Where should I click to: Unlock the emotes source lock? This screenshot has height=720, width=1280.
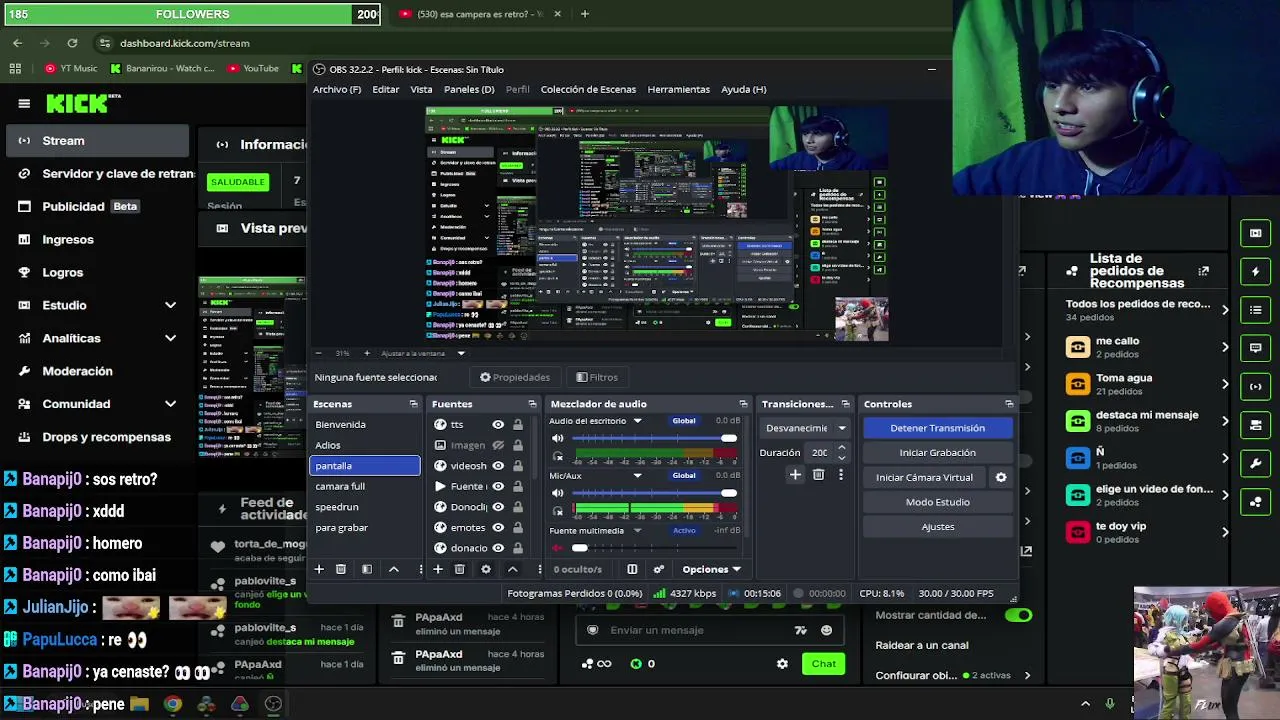[517, 527]
